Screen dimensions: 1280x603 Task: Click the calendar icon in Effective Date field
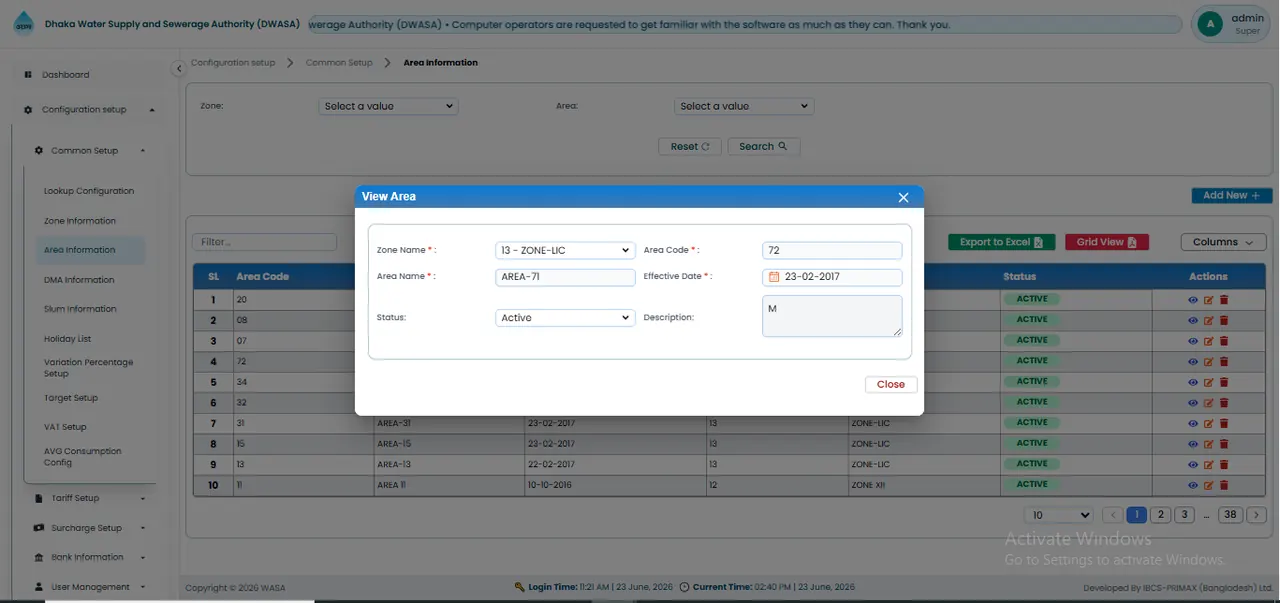pyautogui.click(x=774, y=277)
